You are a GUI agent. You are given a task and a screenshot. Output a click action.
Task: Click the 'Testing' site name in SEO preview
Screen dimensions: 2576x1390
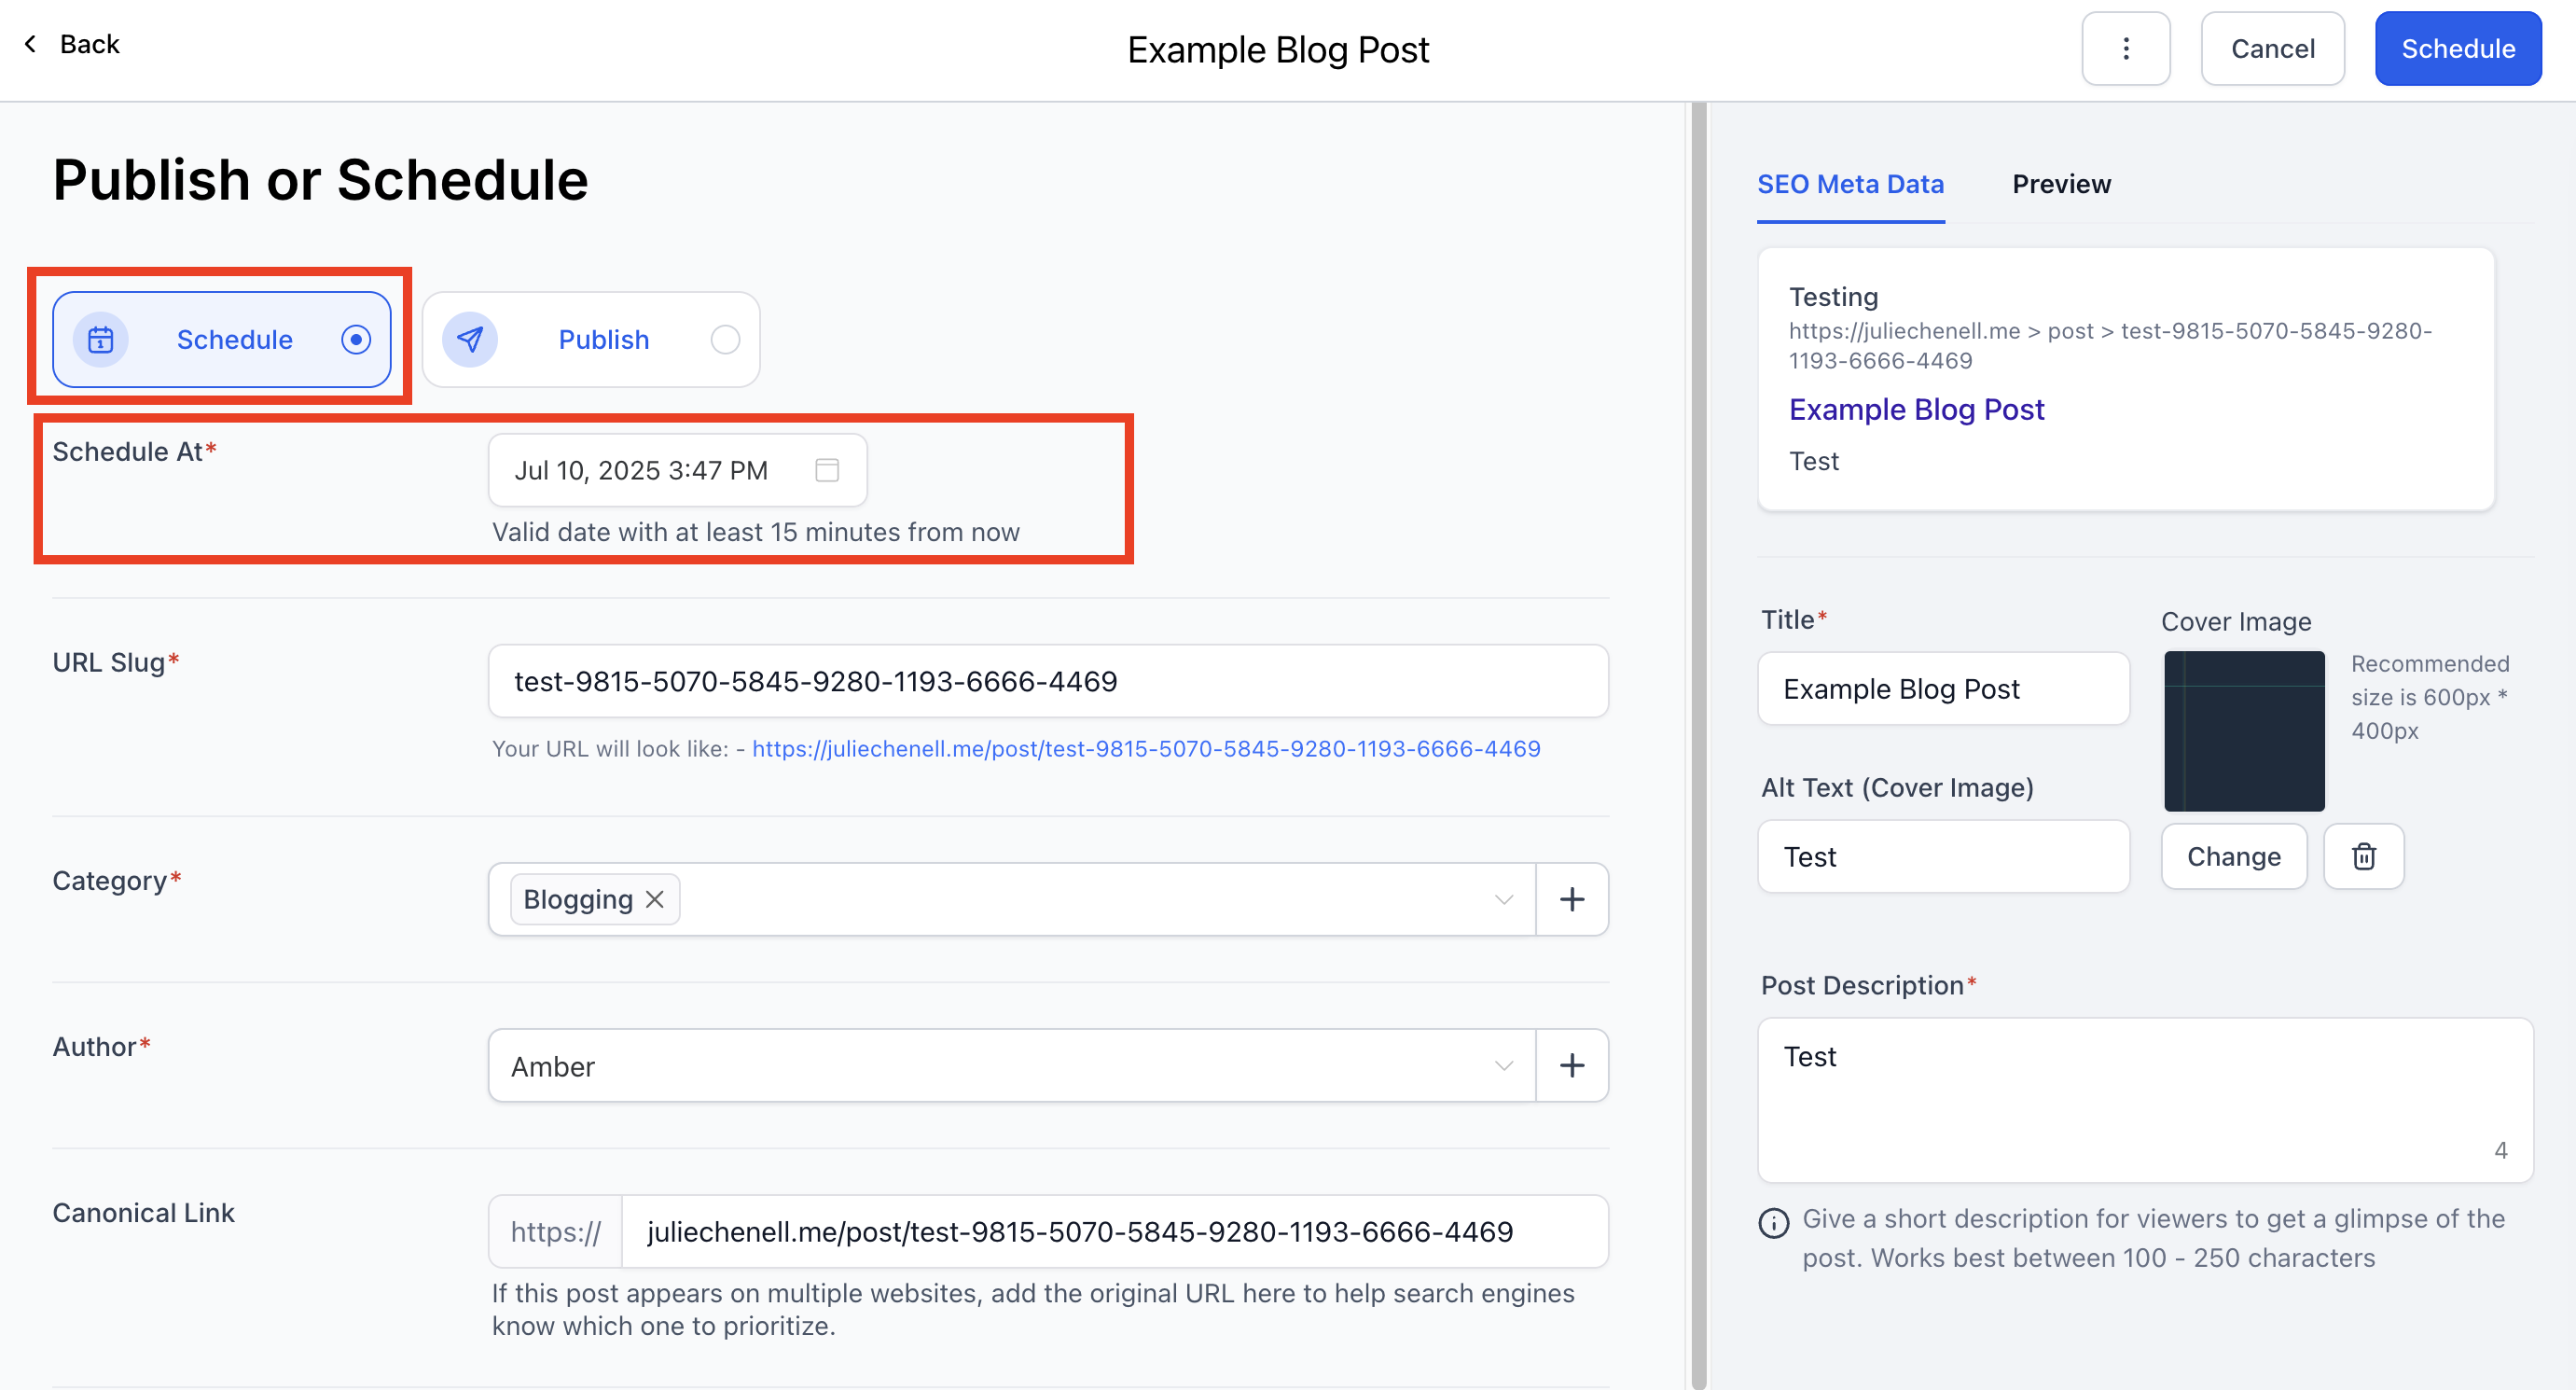tap(1833, 297)
